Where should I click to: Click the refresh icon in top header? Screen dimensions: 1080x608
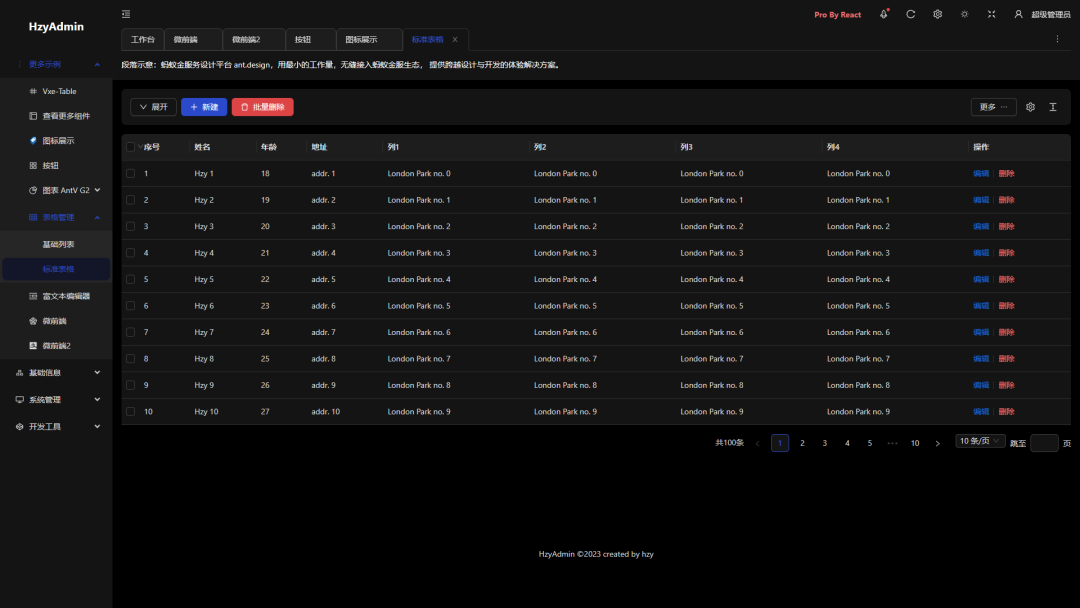tap(911, 14)
